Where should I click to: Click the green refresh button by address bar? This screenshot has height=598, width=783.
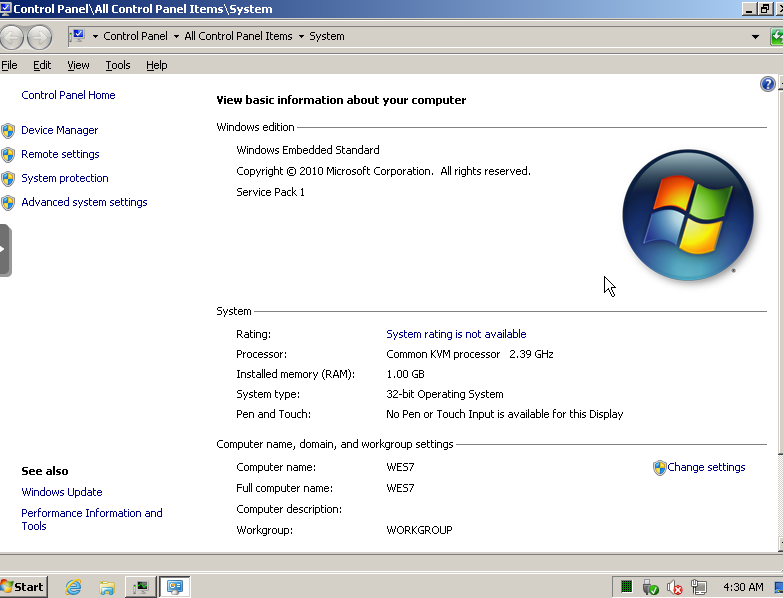(777, 36)
